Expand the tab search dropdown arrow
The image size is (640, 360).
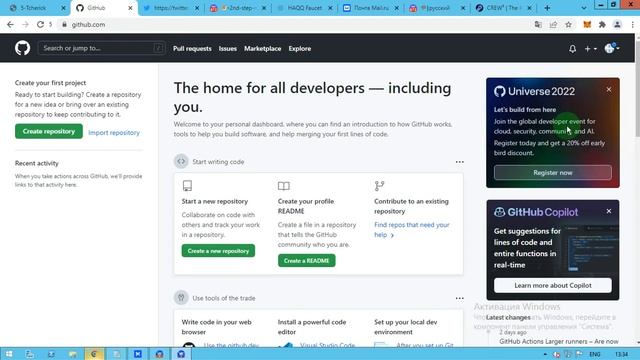coord(583,8)
